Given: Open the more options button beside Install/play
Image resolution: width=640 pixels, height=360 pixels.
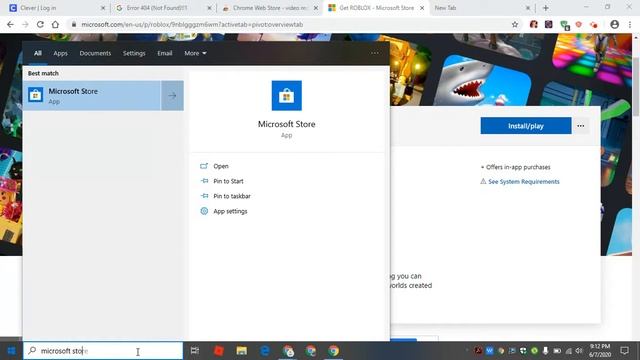Looking at the screenshot, I should (x=581, y=126).
